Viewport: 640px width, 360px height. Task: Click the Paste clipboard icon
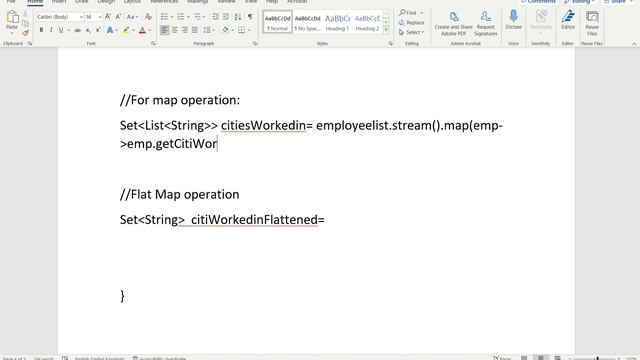[12, 18]
